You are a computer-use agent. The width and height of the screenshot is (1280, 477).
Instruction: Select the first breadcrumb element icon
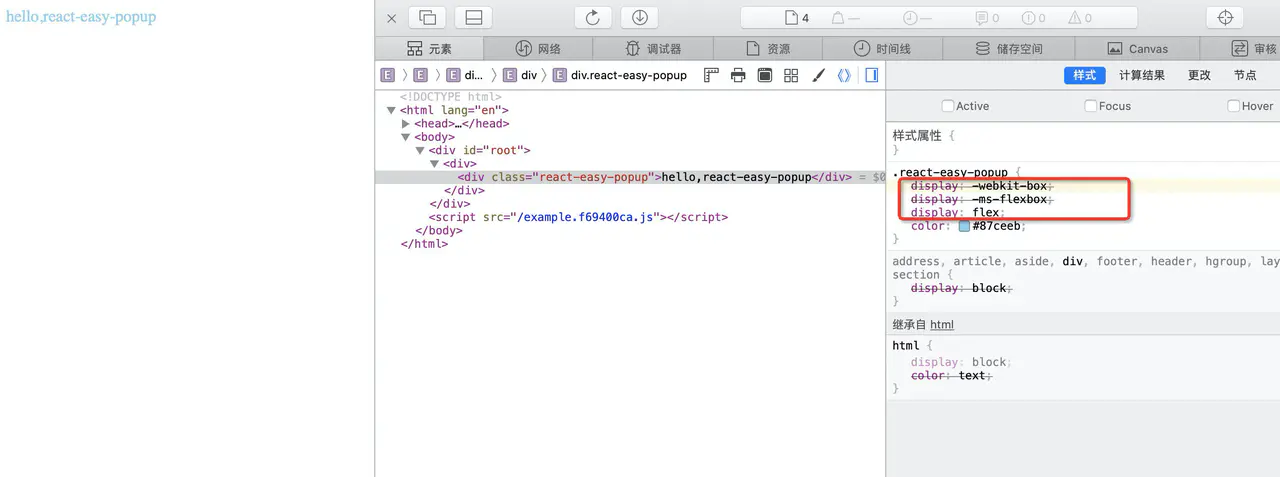click(x=388, y=75)
